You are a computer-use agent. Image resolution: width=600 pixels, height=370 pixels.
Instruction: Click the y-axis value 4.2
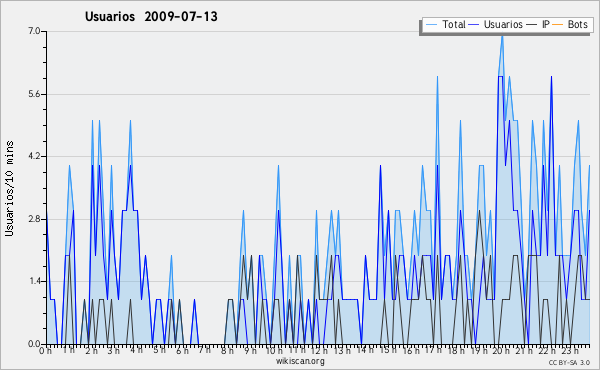point(34,156)
